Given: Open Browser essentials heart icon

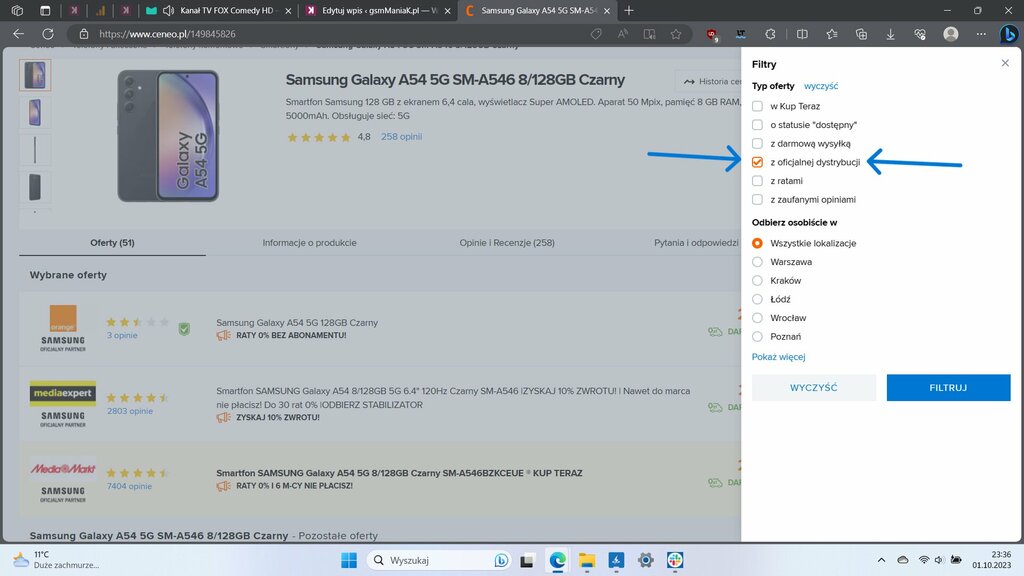Looking at the screenshot, I should [x=920, y=34].
